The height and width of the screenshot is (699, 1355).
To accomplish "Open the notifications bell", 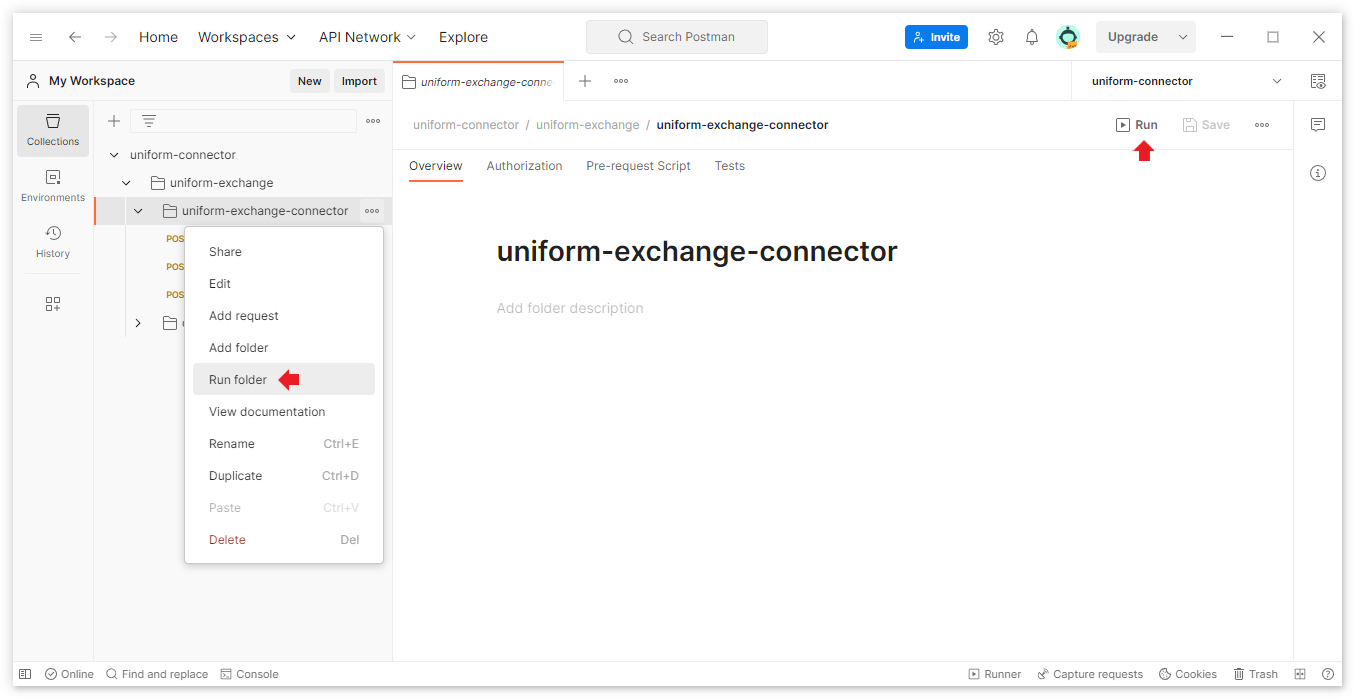I will click(x=1031, y=37).
